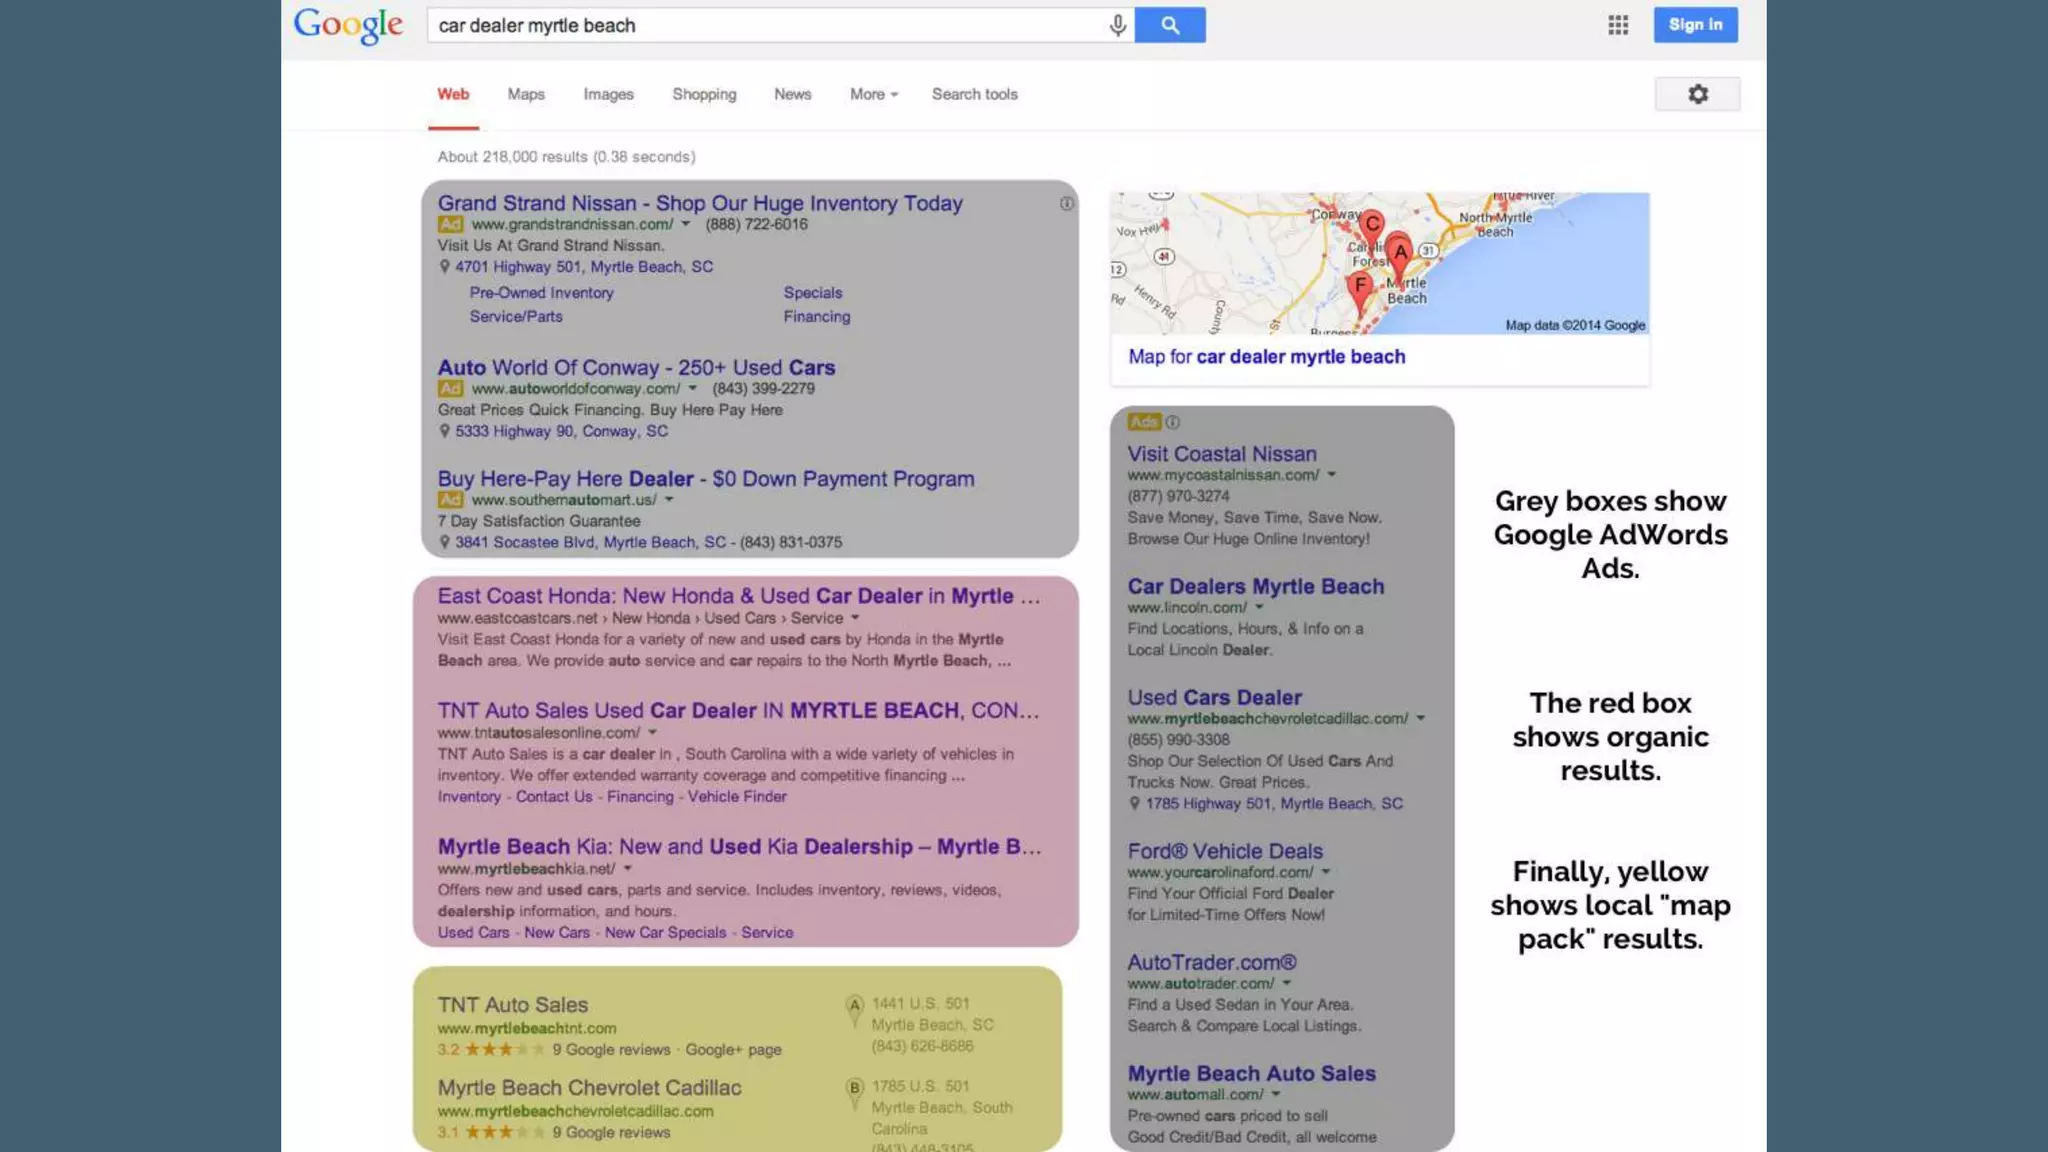Click the microphone voice search icon
This screenshot has height=1152, width=2048.
1117,25
